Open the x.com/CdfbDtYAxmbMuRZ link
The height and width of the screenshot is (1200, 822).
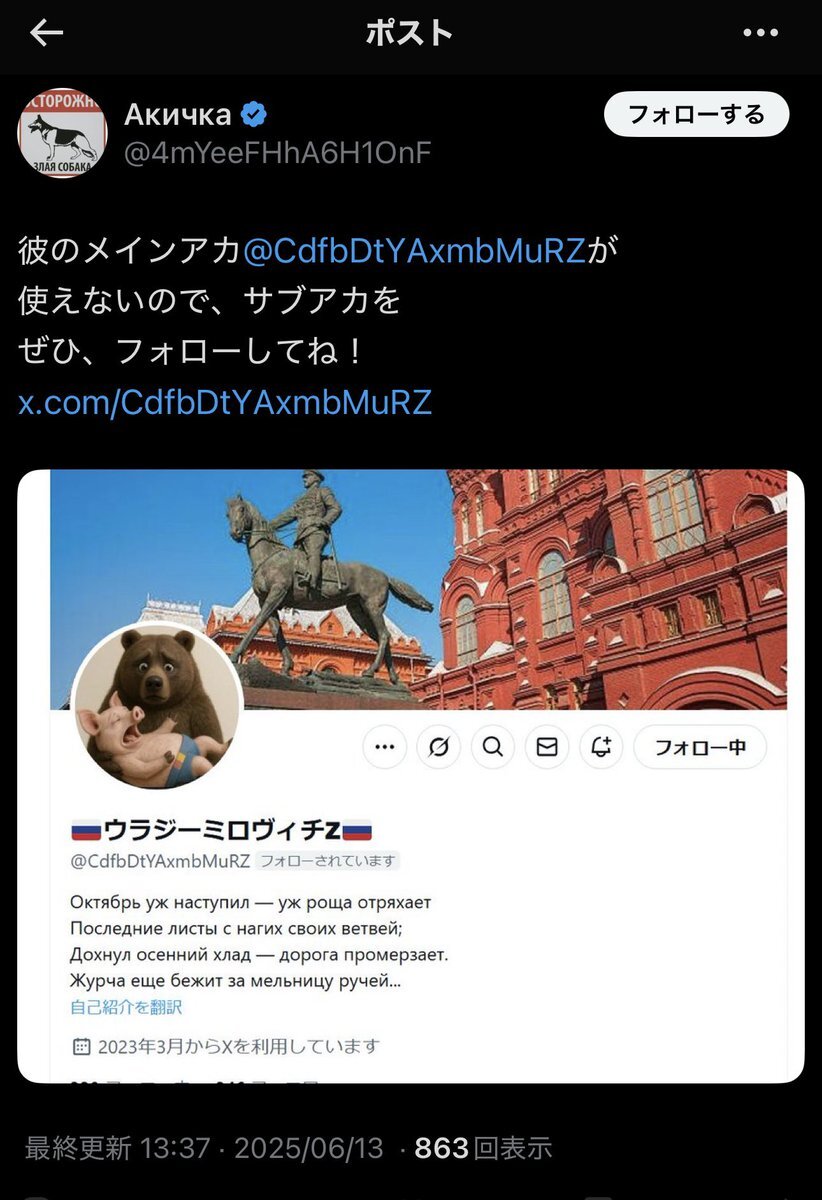click(225, 402)
